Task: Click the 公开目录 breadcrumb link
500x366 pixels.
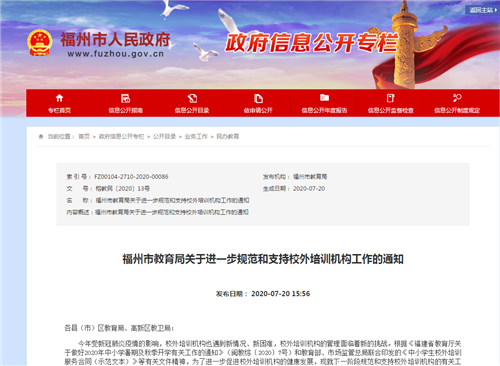Action: (x=164, y=136)
